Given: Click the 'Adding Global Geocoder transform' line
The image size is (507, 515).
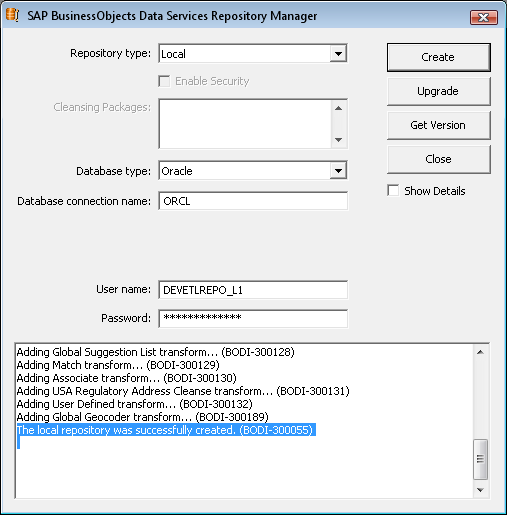Looking at the screenshot, I should click(142, 417).
